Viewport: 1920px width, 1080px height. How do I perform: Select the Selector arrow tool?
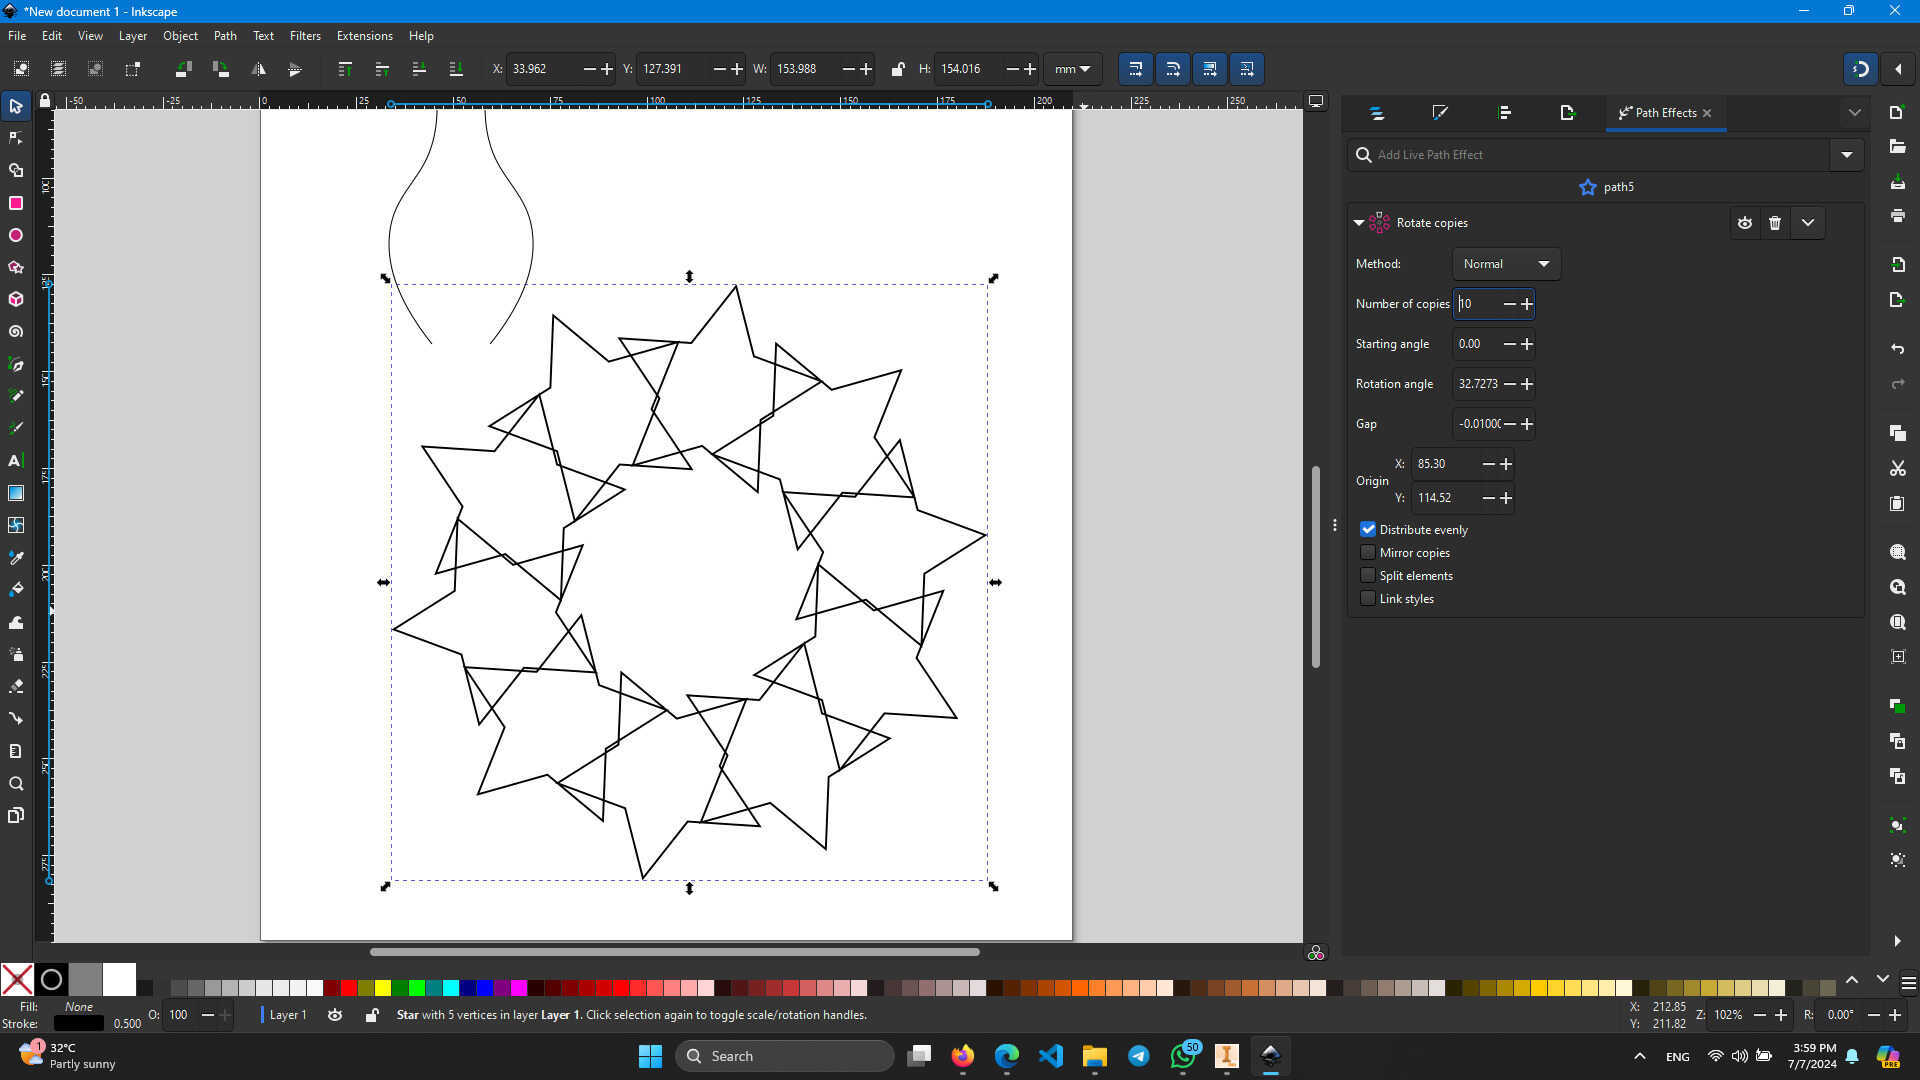point(16,106)
